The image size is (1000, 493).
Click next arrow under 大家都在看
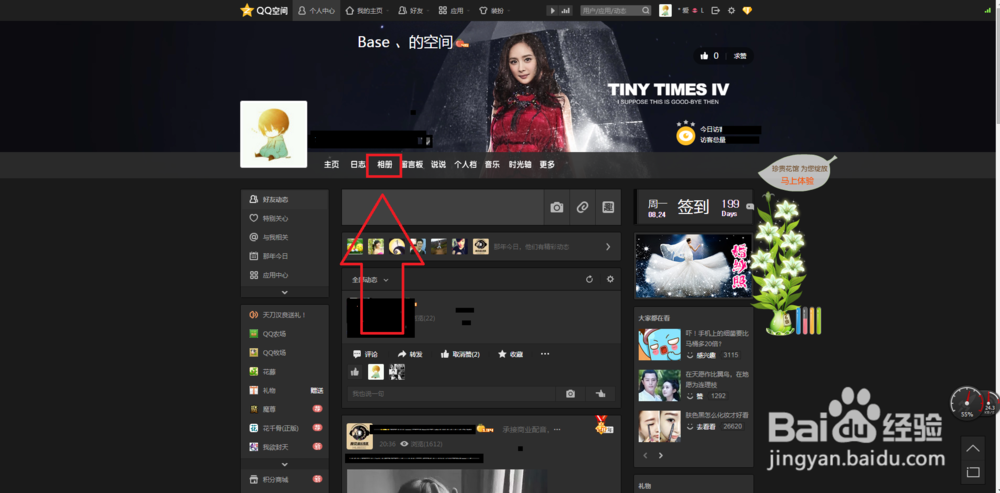click(661, 455)
